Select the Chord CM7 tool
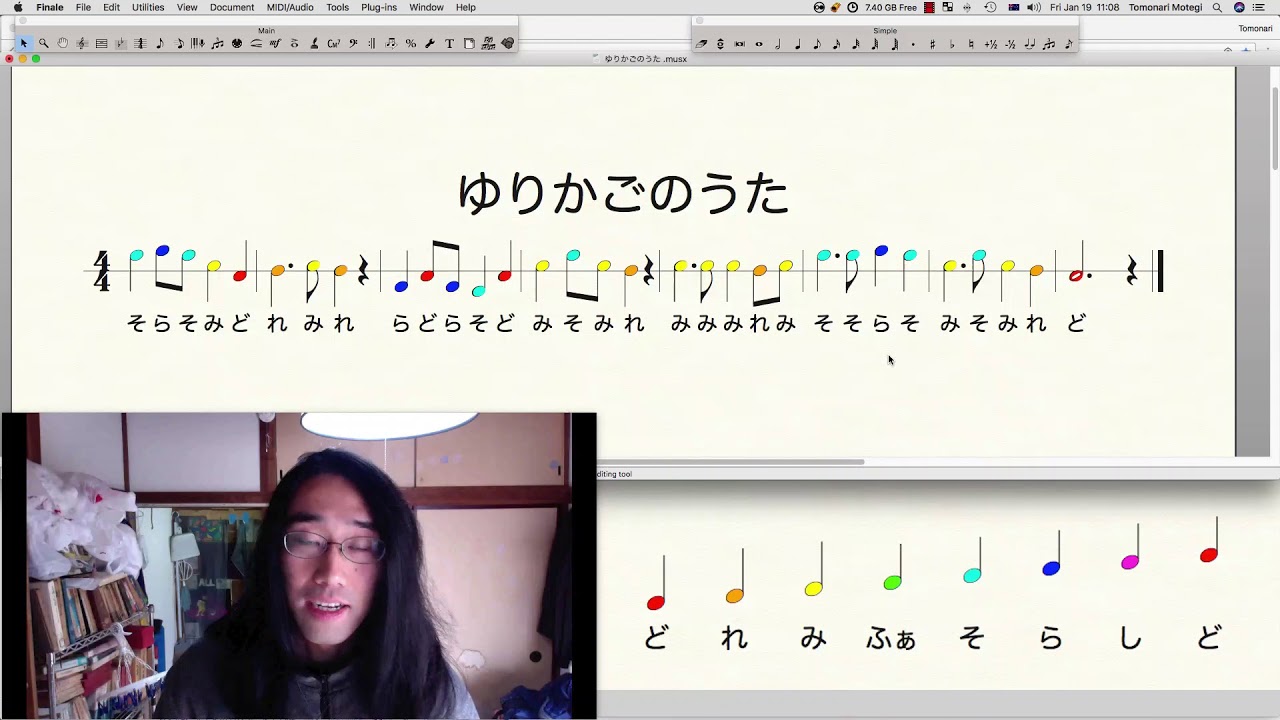The image size is (1280, 720). pos(334,43)
